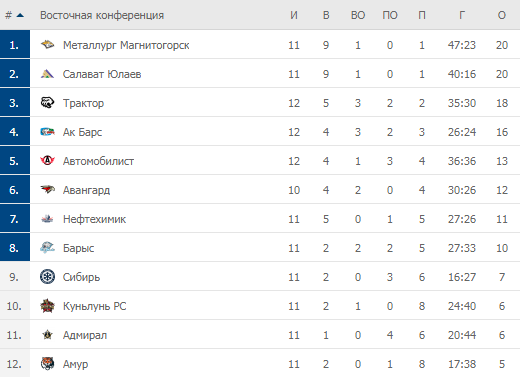Open the Барыс team link
This screenshot has width=520, height=377.
(x=79, y=248)
